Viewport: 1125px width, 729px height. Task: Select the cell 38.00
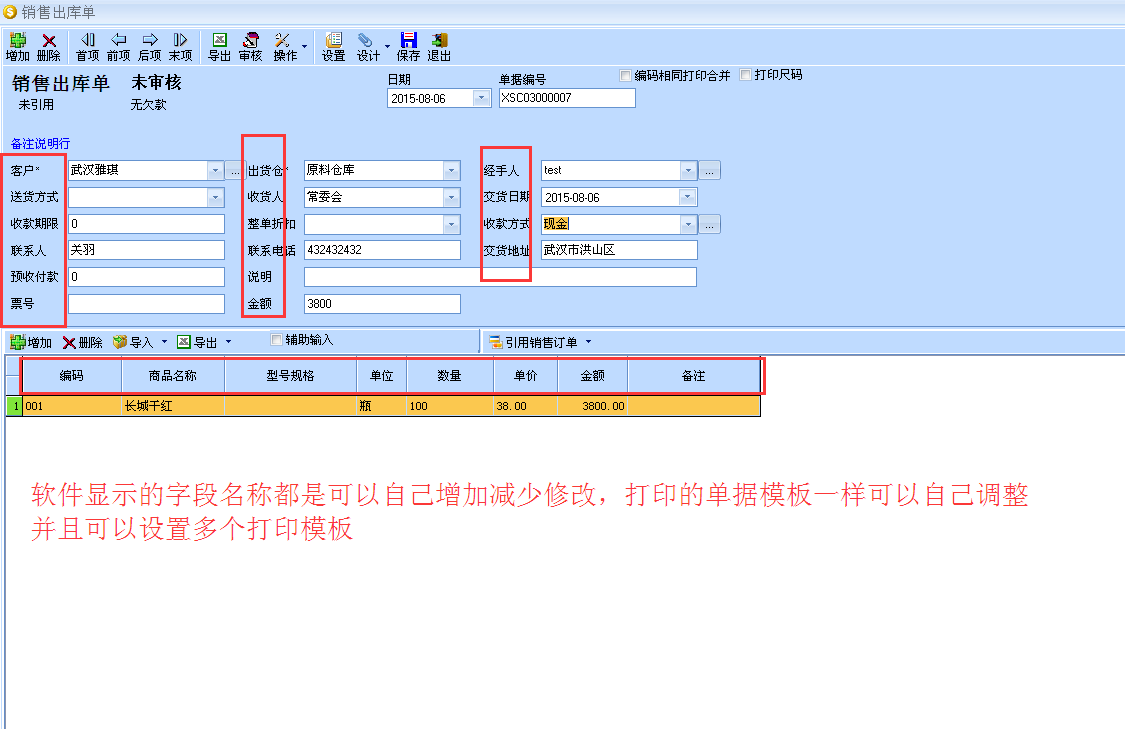[x=526, y=406]
